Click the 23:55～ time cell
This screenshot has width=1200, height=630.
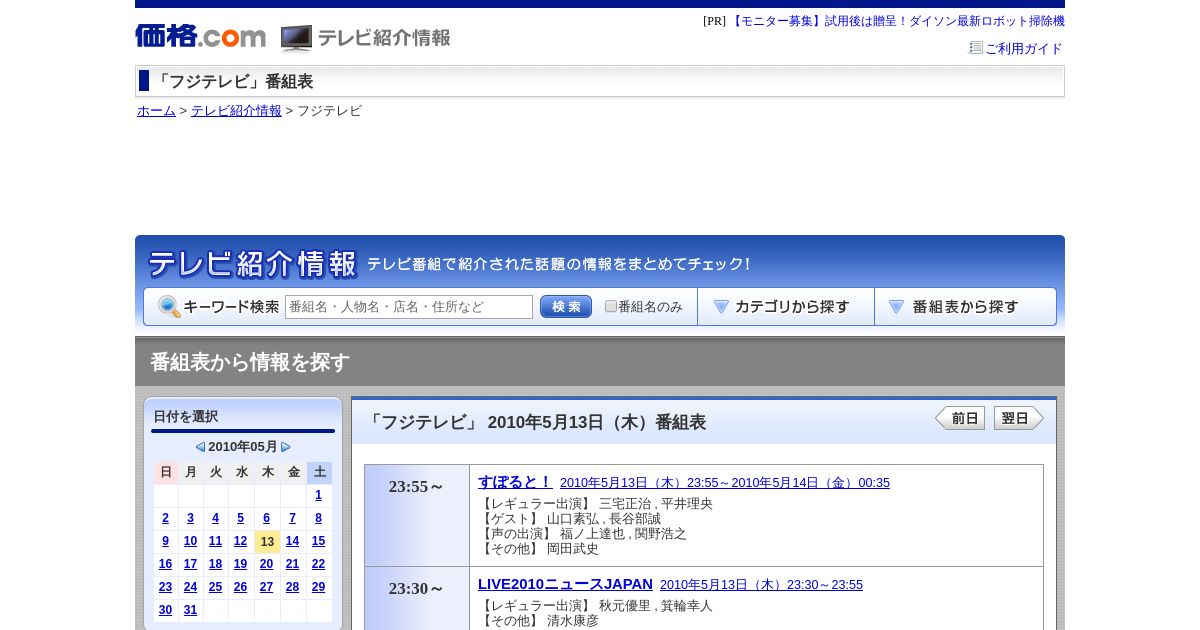coord(417,515)
